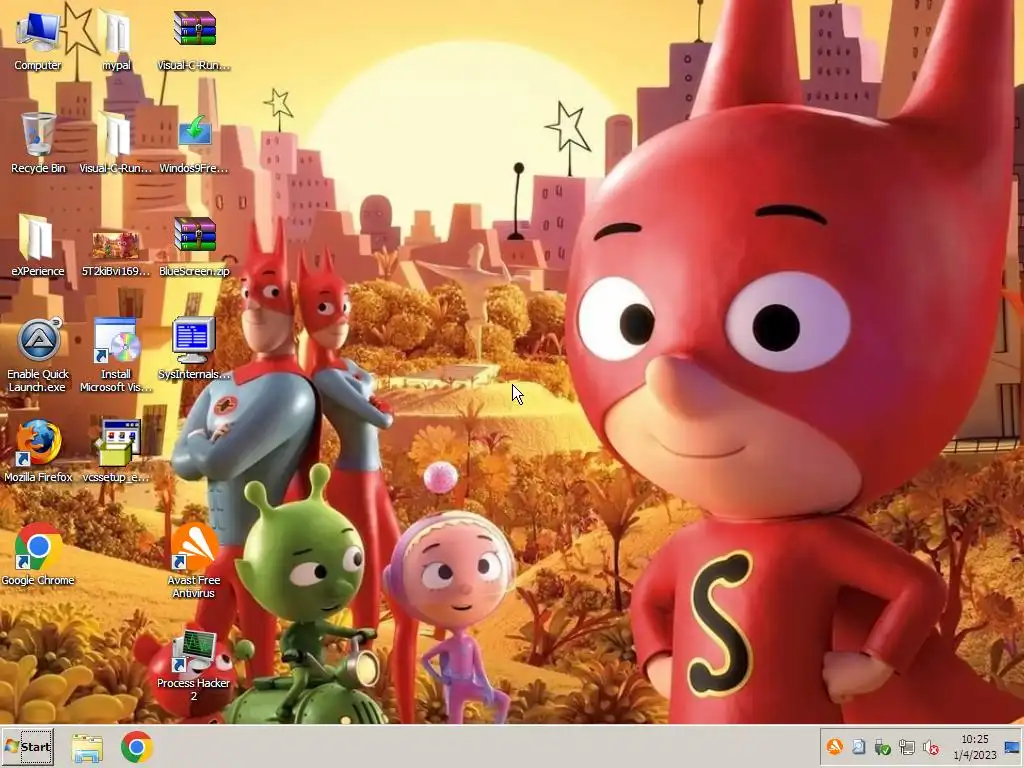Click the document search tray icon

[x=858, y=746]
